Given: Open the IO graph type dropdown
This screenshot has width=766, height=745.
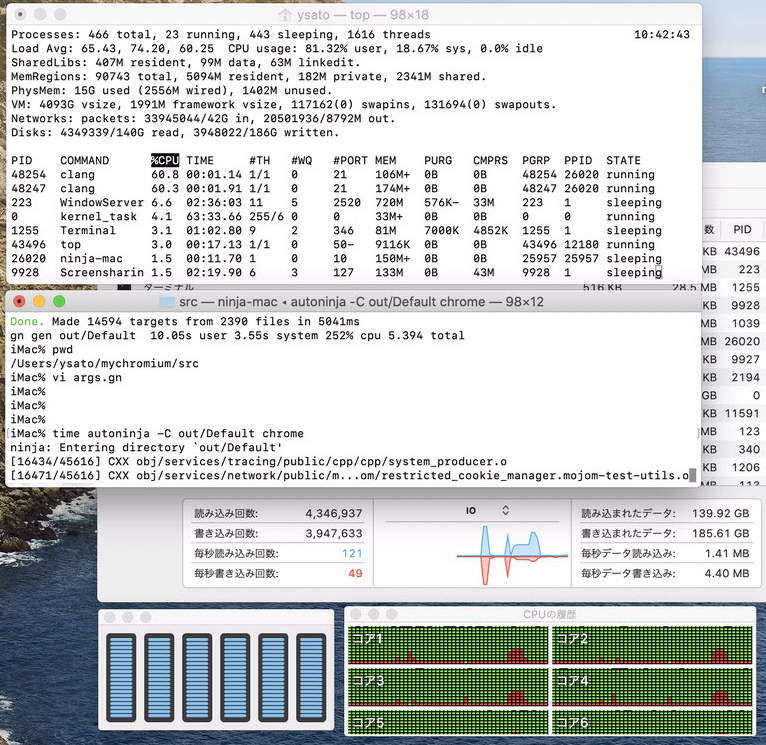Looking at the screenshot, I should point(505,510).
